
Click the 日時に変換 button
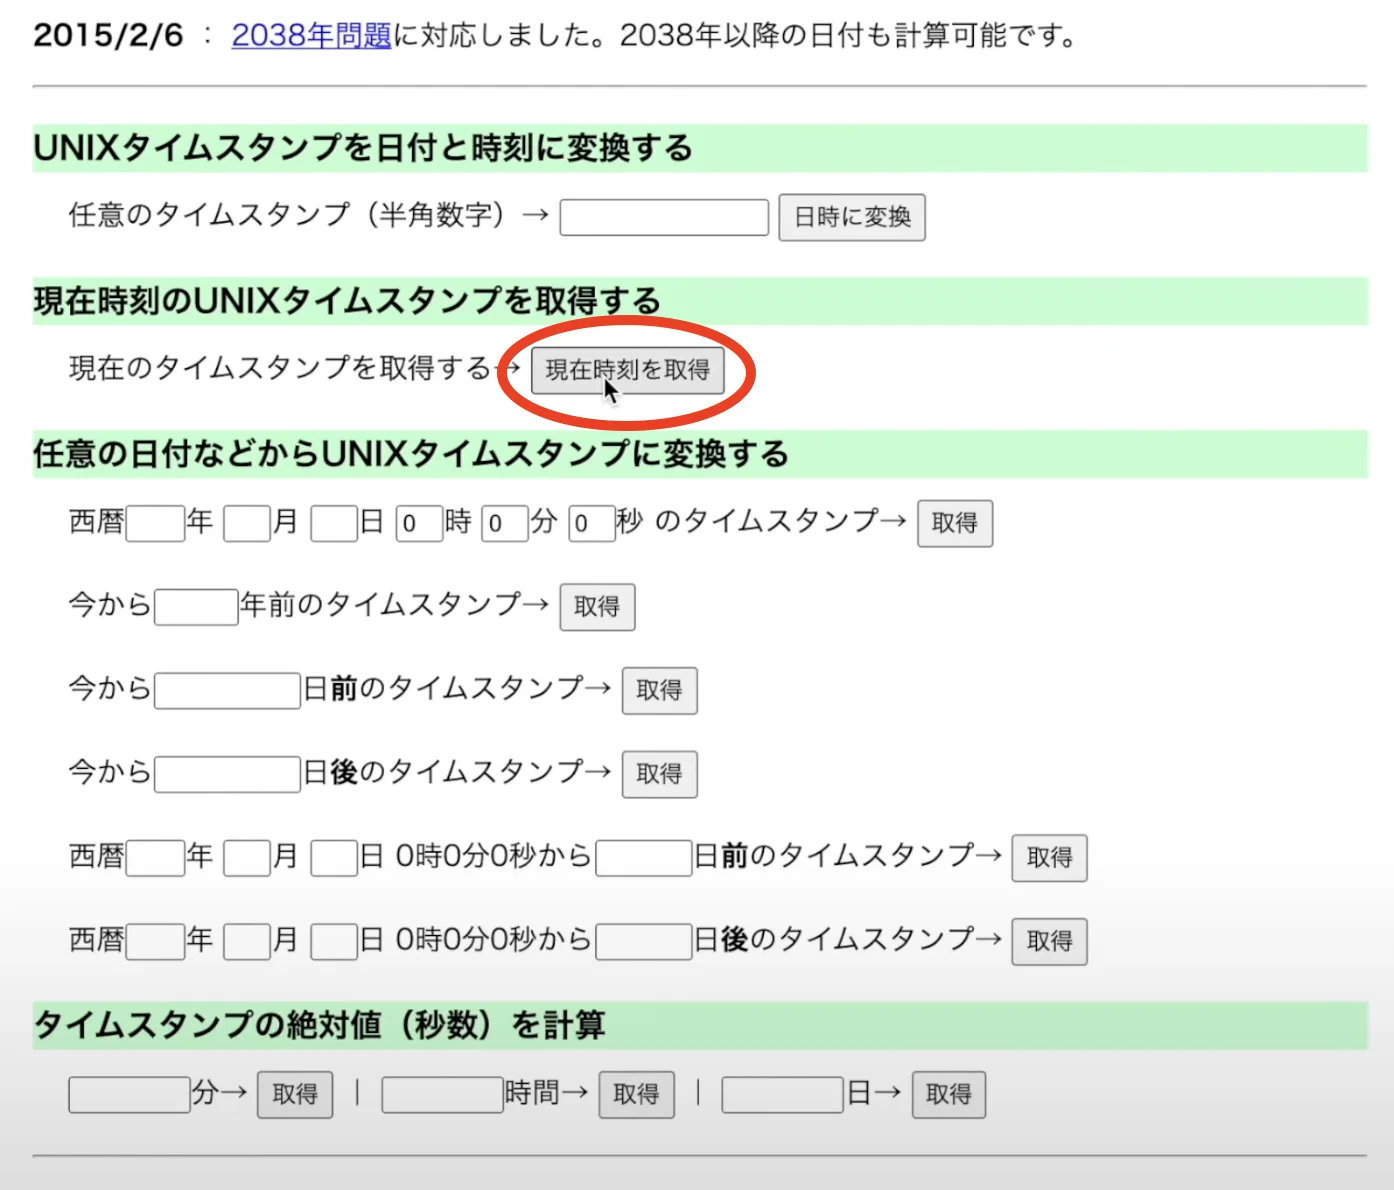852,217
